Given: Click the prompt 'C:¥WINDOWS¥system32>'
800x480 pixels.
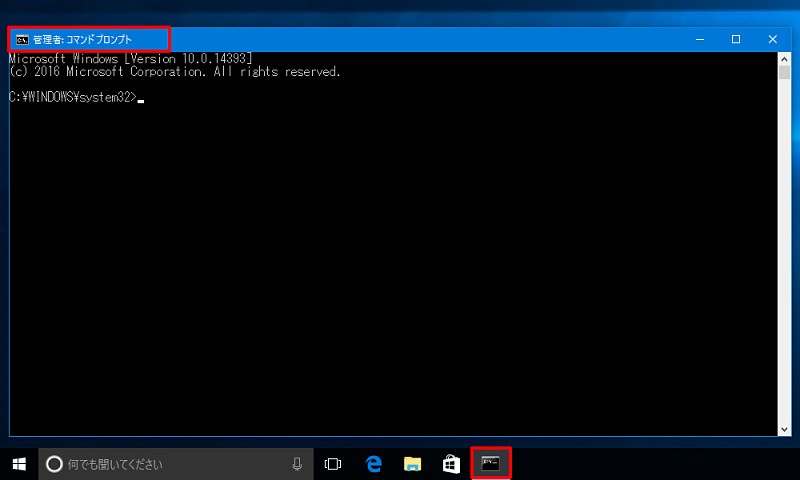Looking at the screenshot, I should point(73,97).
